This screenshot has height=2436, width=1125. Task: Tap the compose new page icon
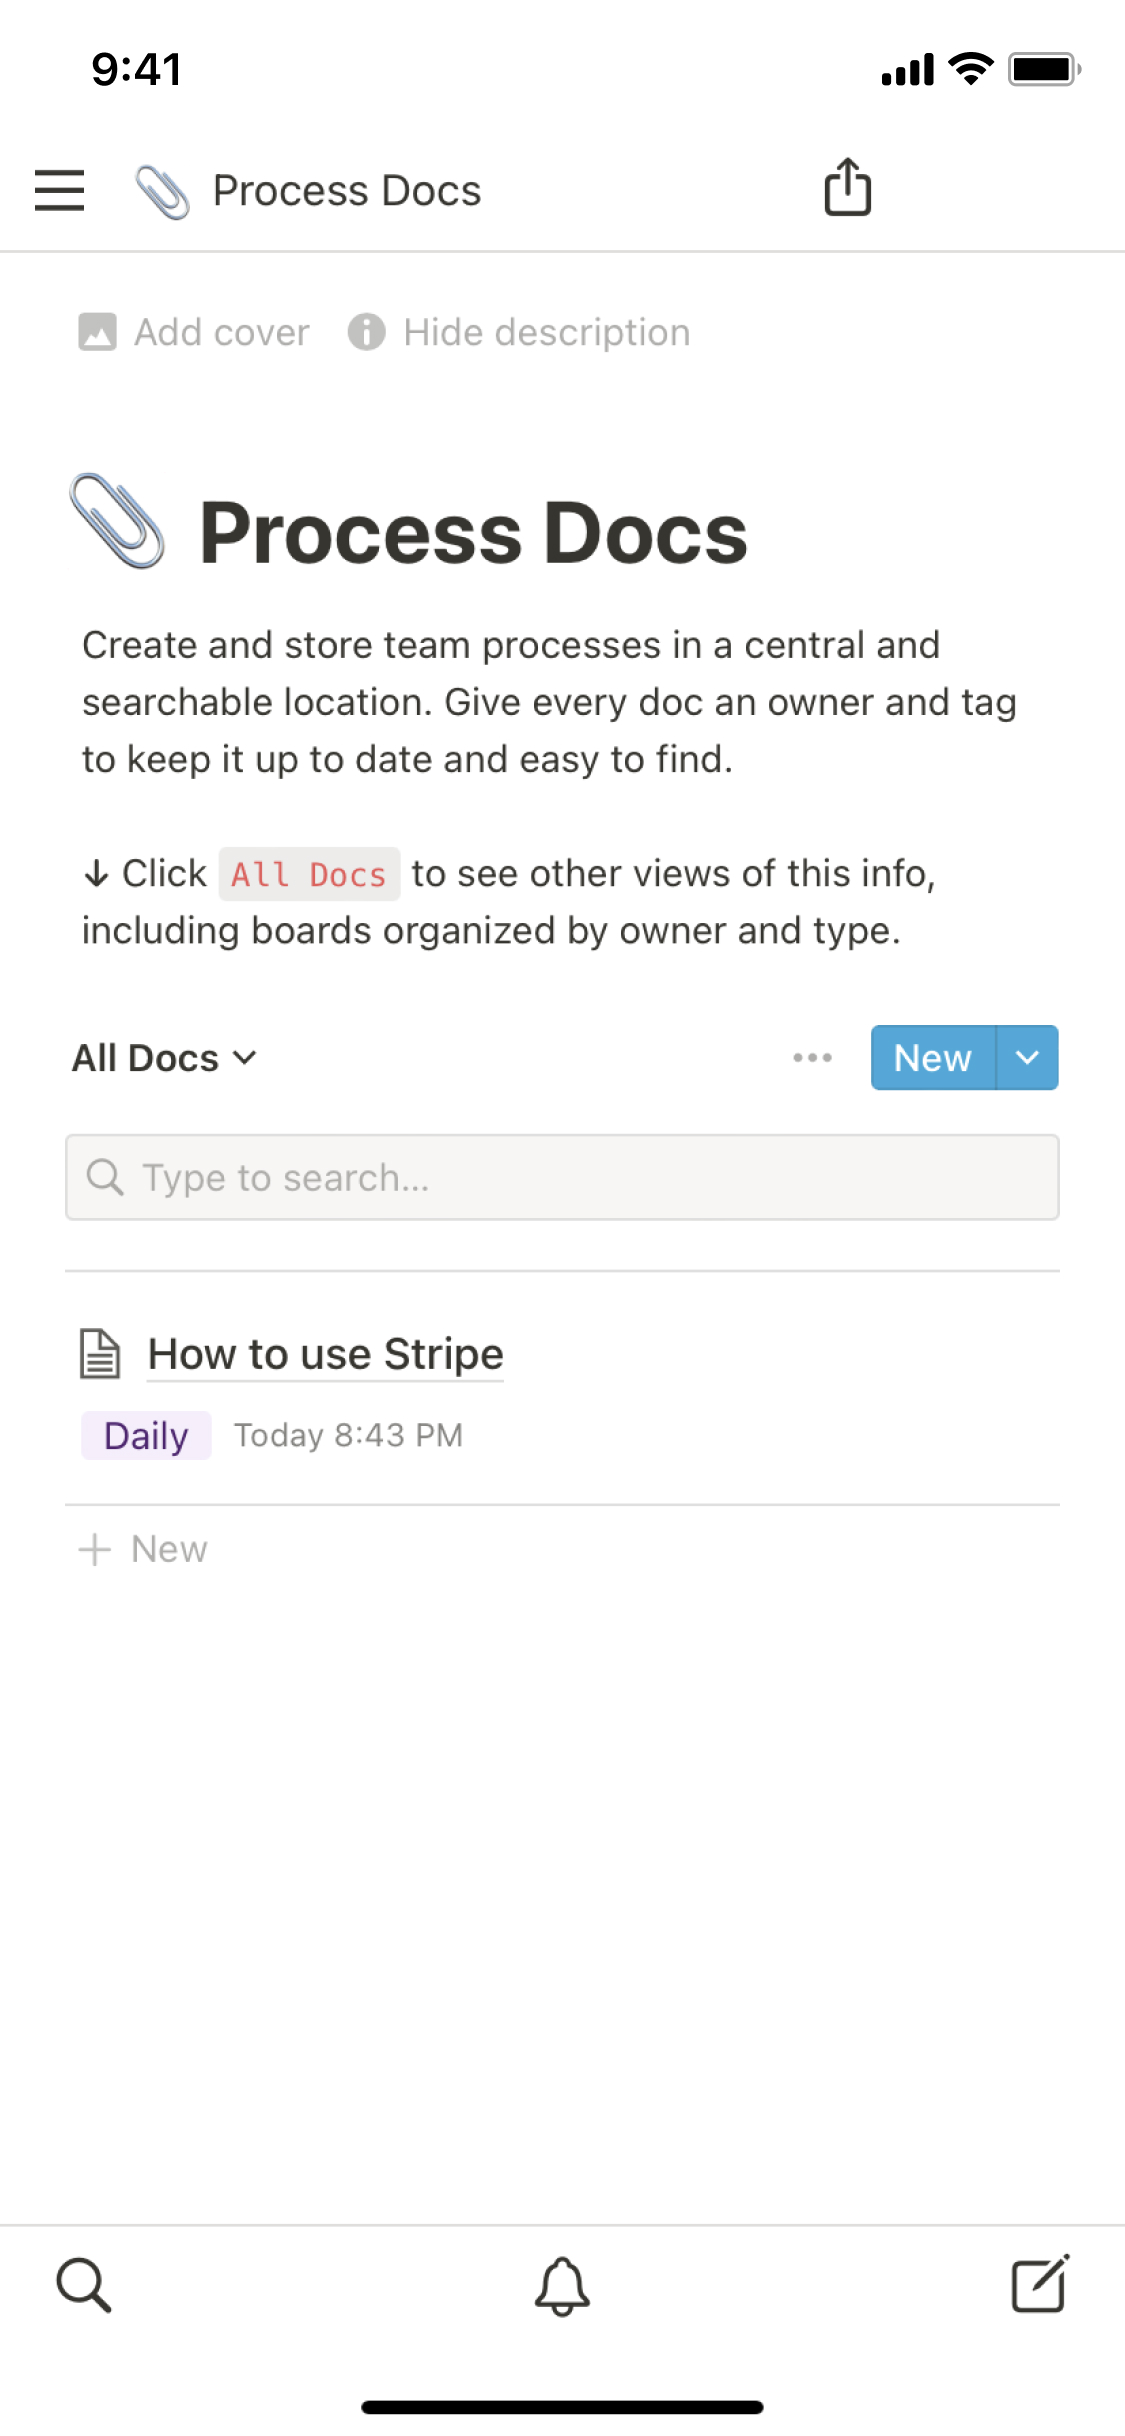pos(1040,2284)
